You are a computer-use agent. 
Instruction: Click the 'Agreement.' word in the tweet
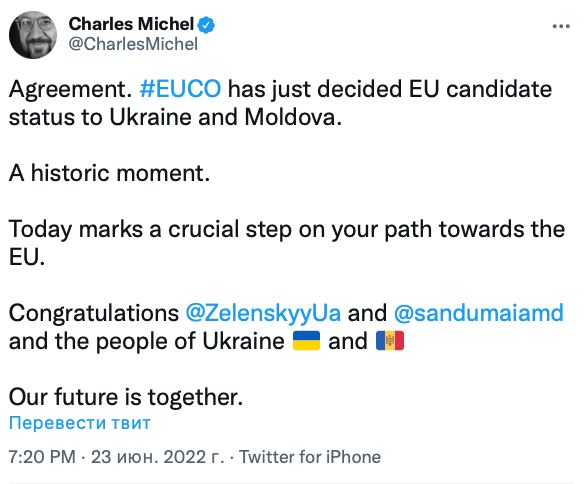click(x=71, y=89)
